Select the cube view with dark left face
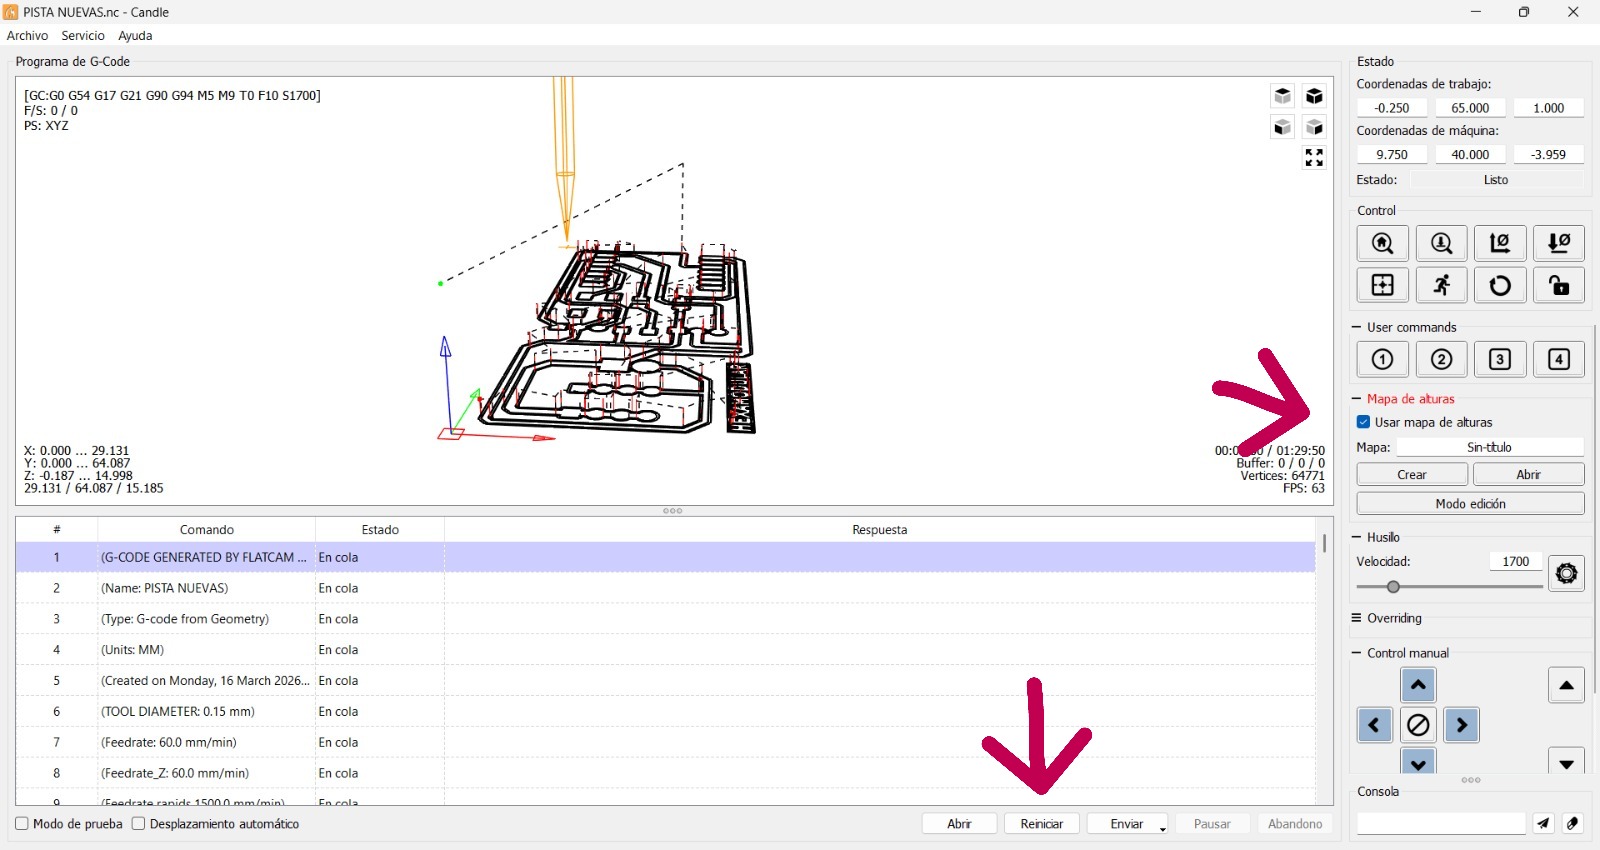The image size is (1600, 850). click(x=1283, y=127)
